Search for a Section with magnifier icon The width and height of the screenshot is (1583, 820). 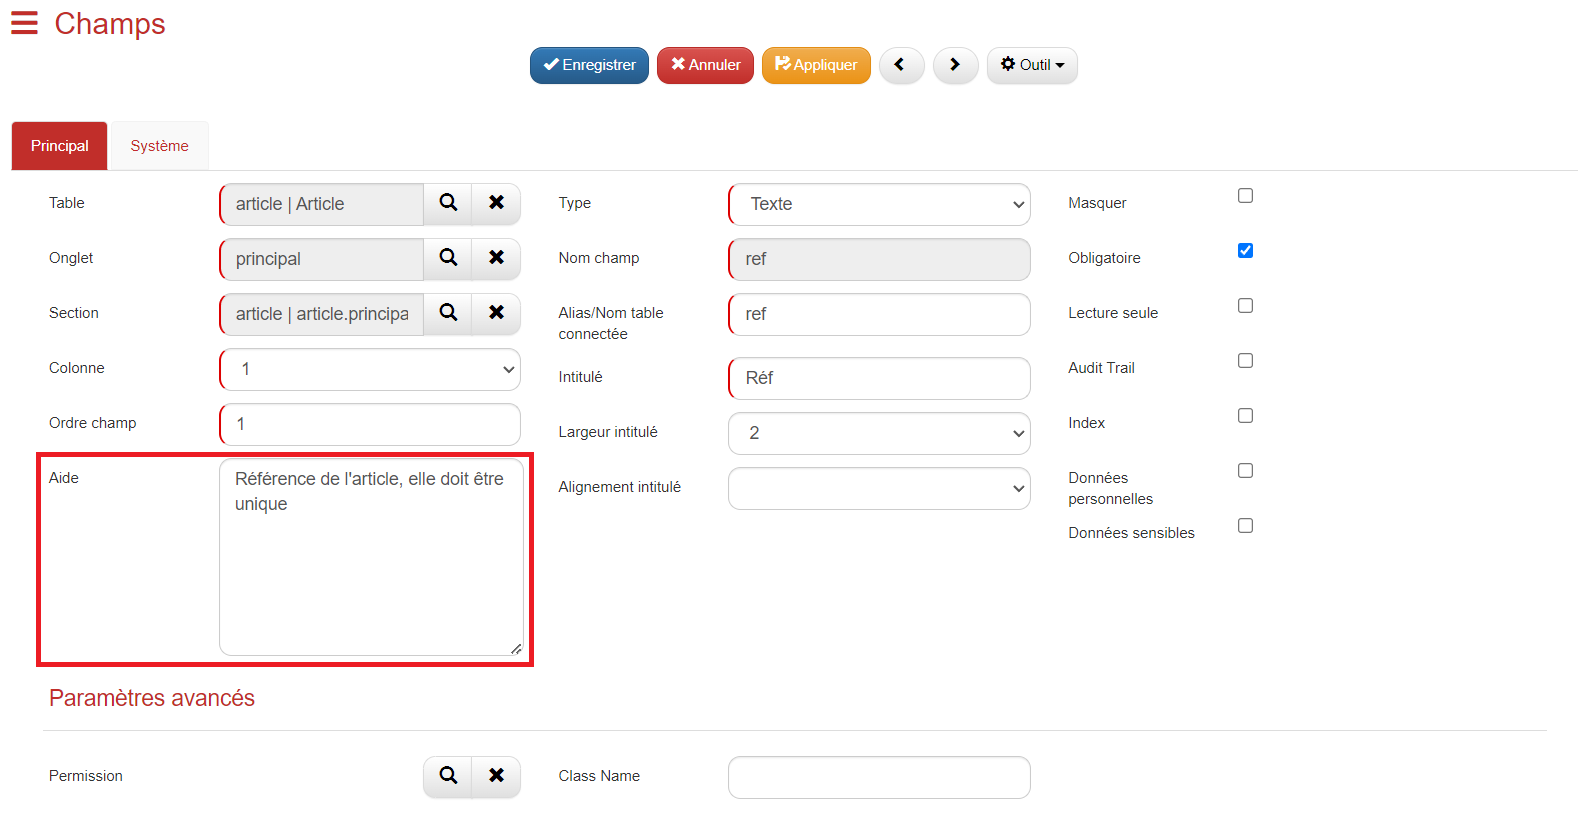pos(448,313)
